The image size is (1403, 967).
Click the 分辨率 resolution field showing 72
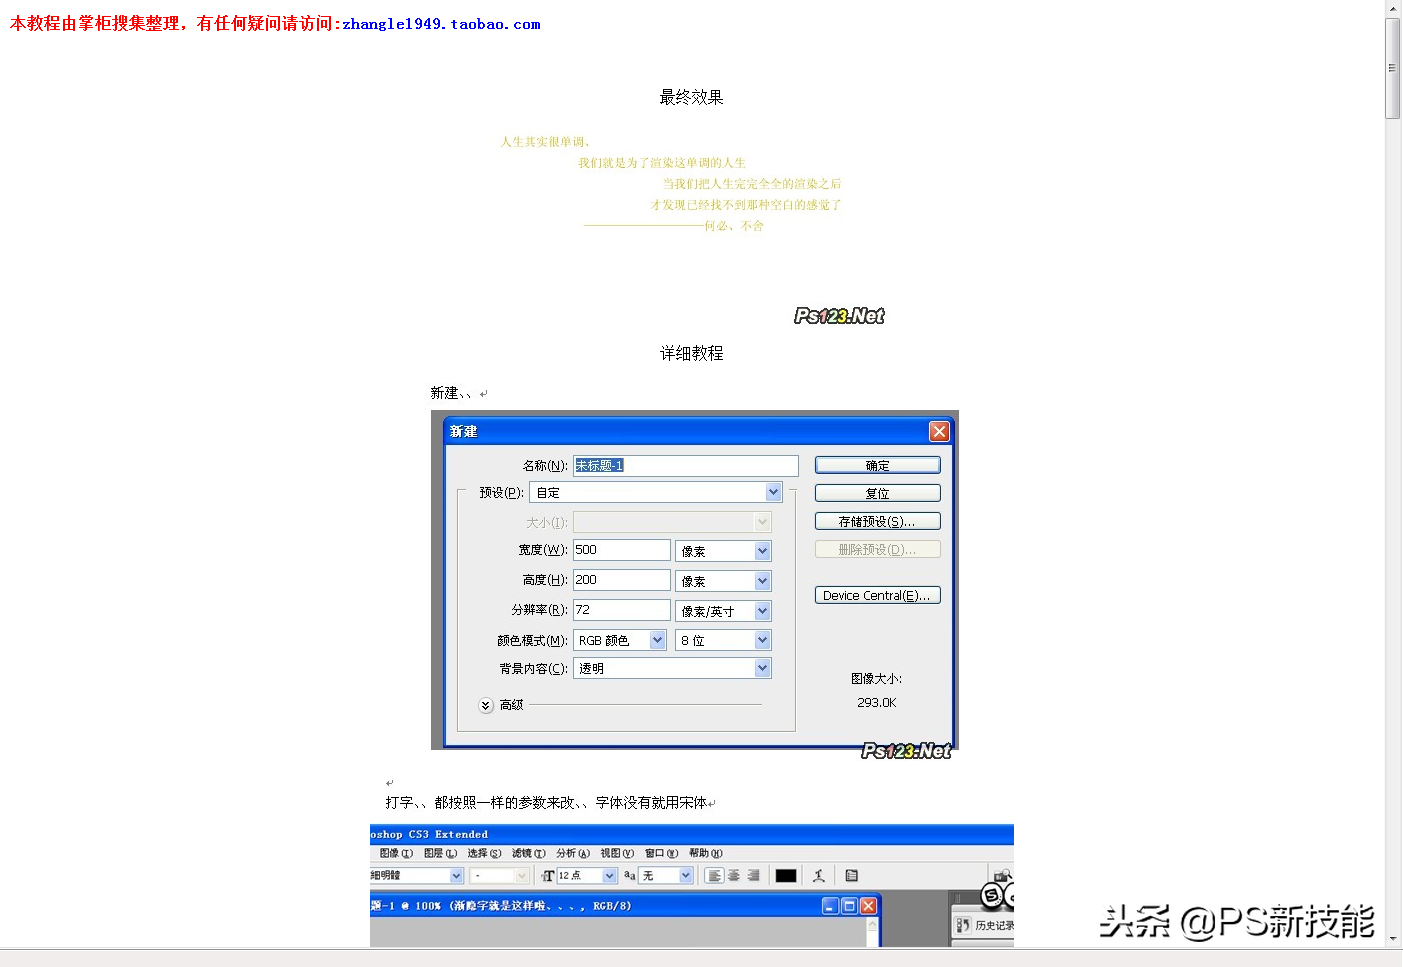(x=621, y=610)
